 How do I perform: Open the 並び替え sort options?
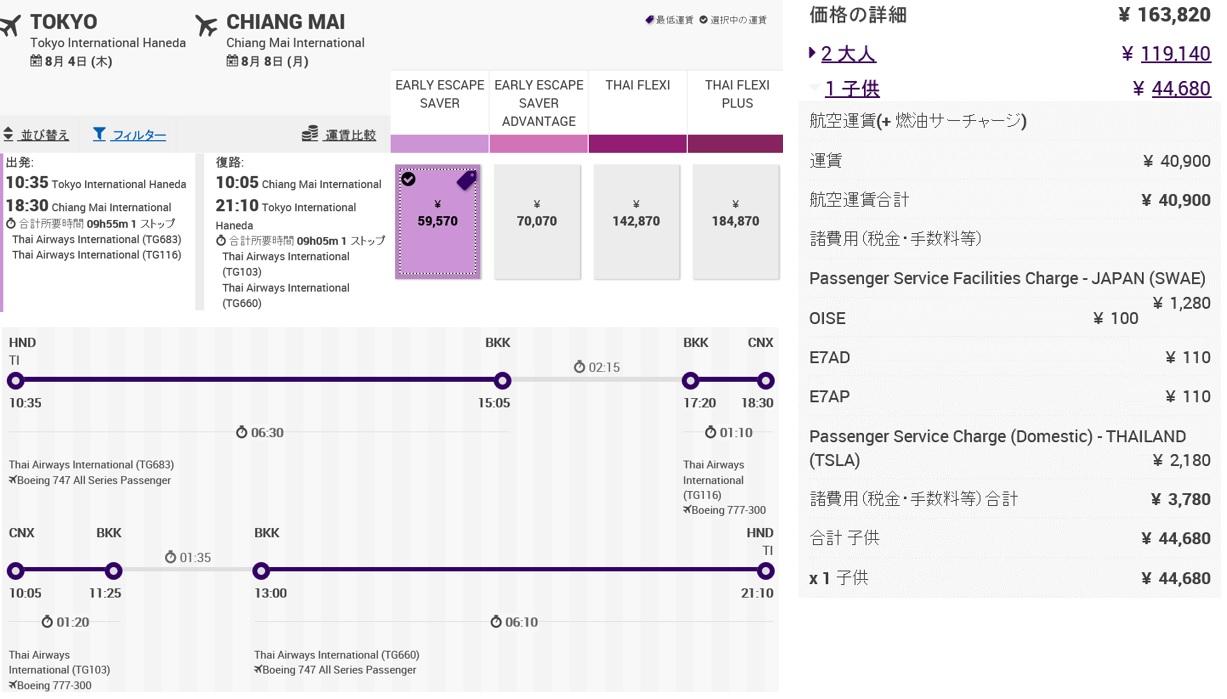click(45, 135)
